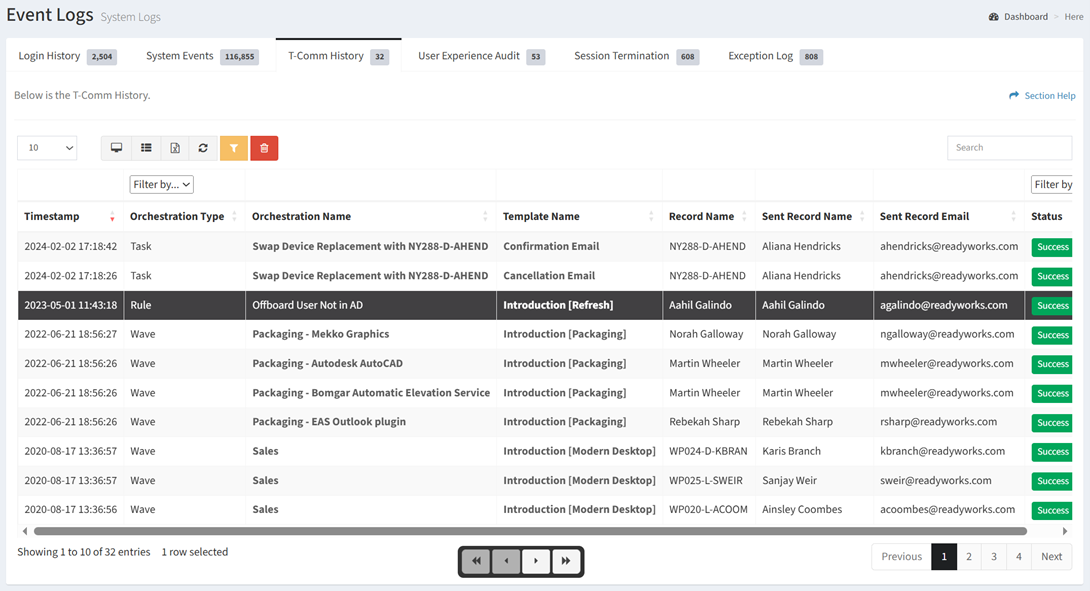1090x591 pixels.
Task: Go to page 2 of the entries
Action: 969,557
